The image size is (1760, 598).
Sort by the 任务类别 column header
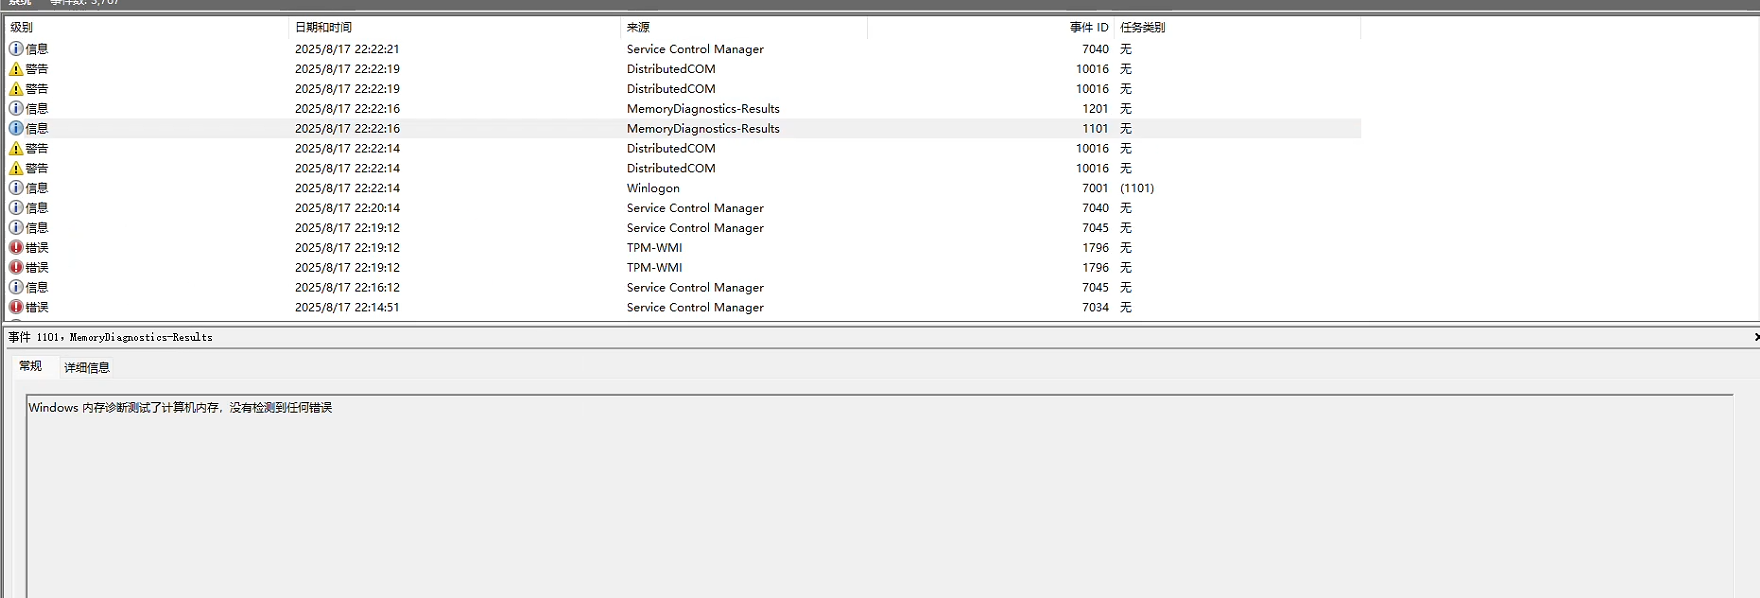(x=1238, y=27)
